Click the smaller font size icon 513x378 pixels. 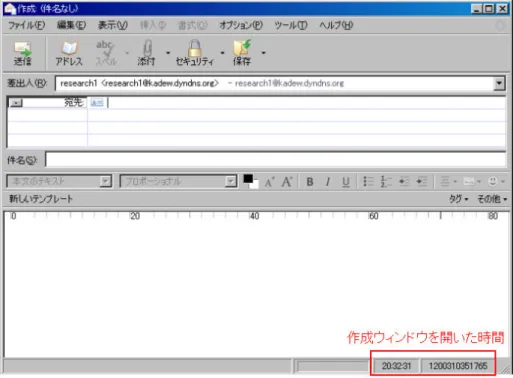[269, 182]
